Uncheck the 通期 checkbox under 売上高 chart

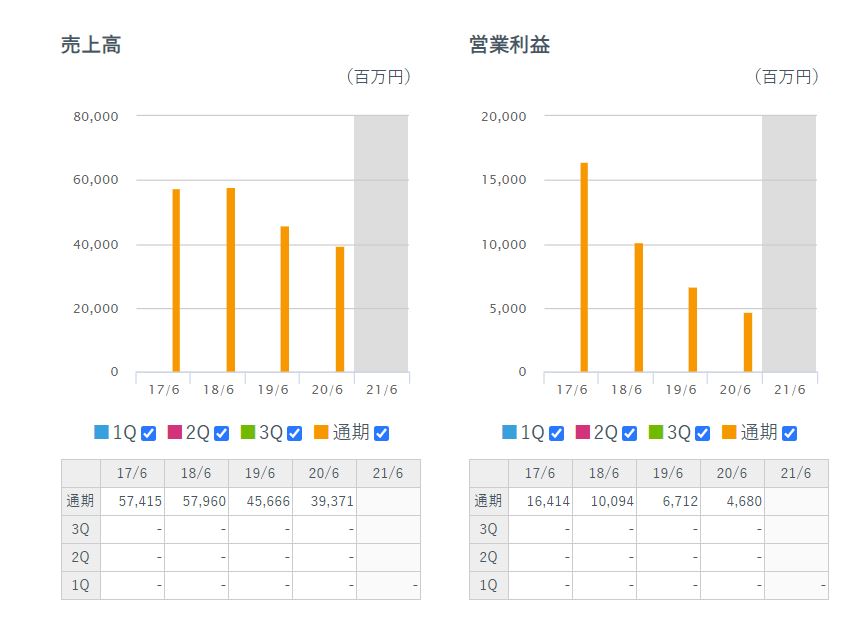click(382, 433)
